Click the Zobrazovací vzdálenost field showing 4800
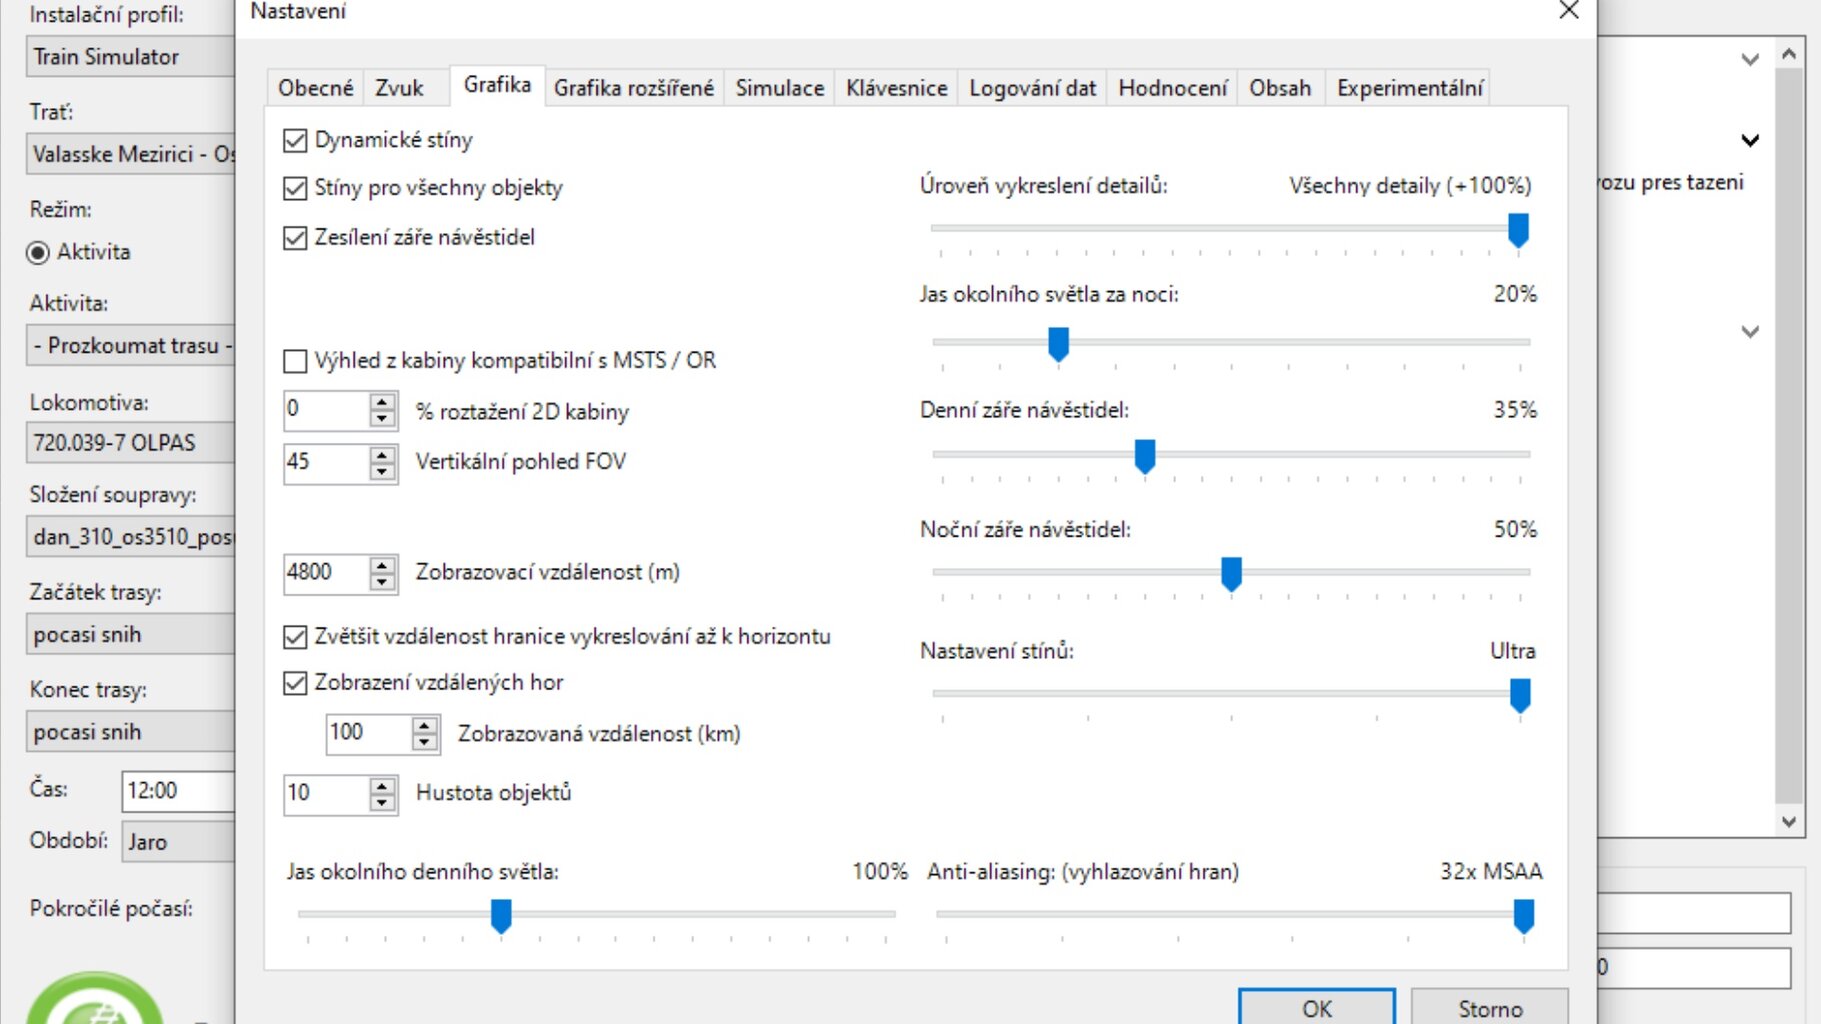Viewport: 1821px width, 1024px height. coord(326,573)
